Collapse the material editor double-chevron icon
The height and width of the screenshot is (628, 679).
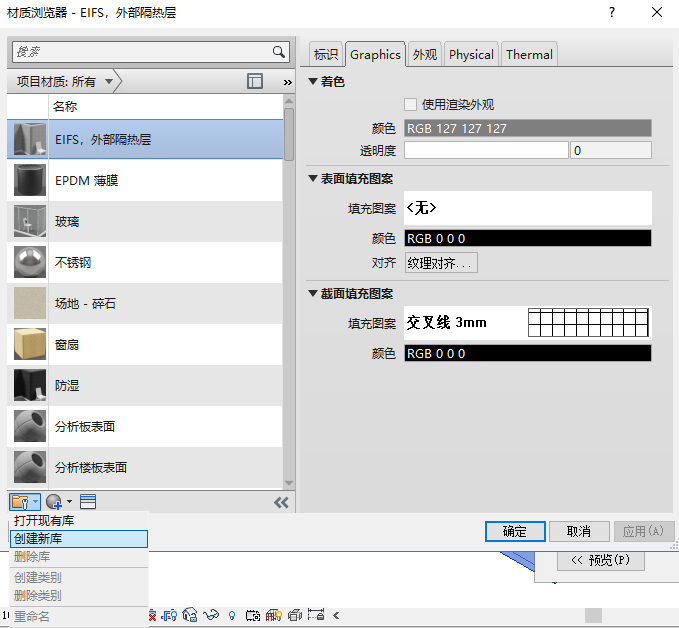[x=281, y=502]
